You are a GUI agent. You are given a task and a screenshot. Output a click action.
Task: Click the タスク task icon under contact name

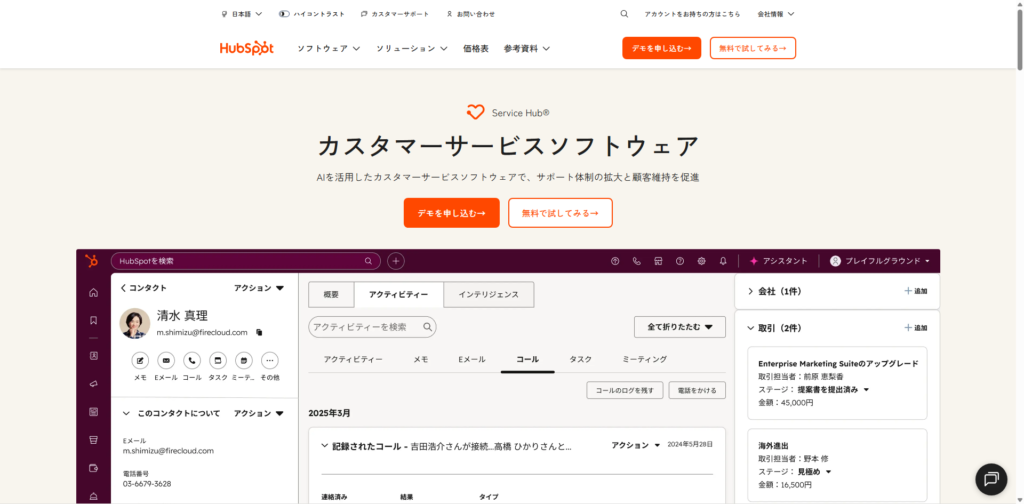click(218, 360)
